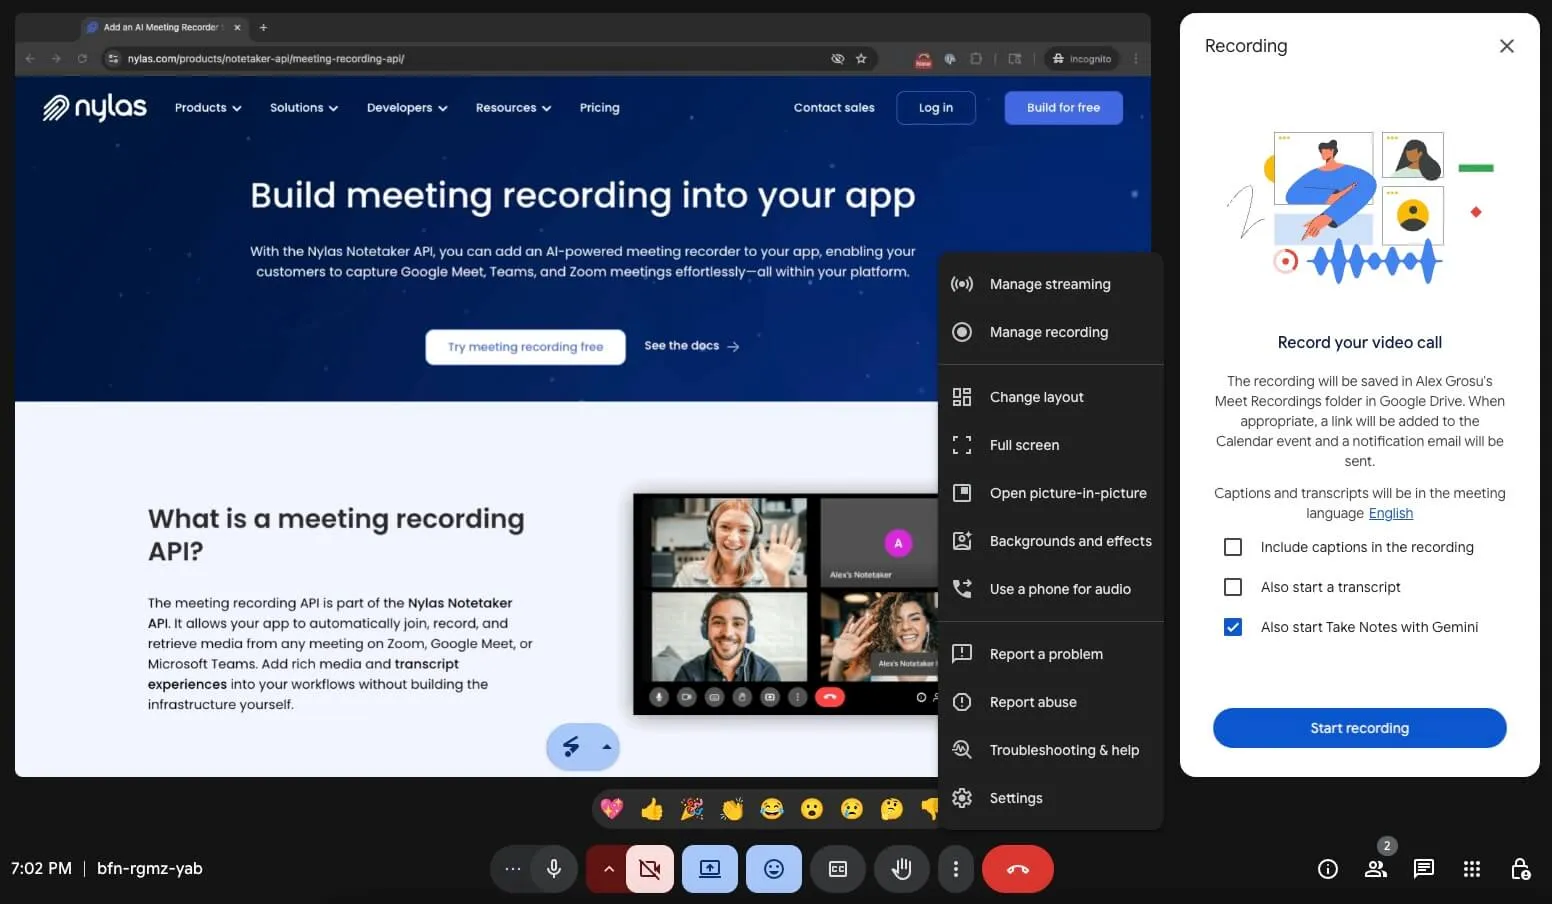Screen dimensions: 1552x904
Task: Send the clapping hands reaction
Action: click(x=732, y=808)
